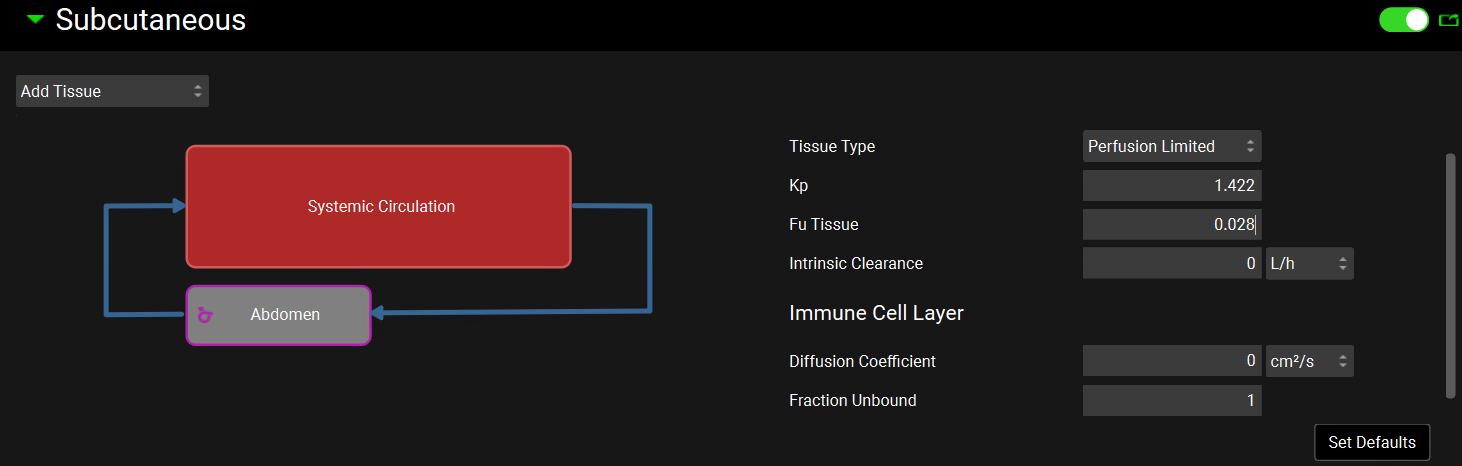
Task: Click the Fraction Unbound input field
Action: coord(1171,401)
